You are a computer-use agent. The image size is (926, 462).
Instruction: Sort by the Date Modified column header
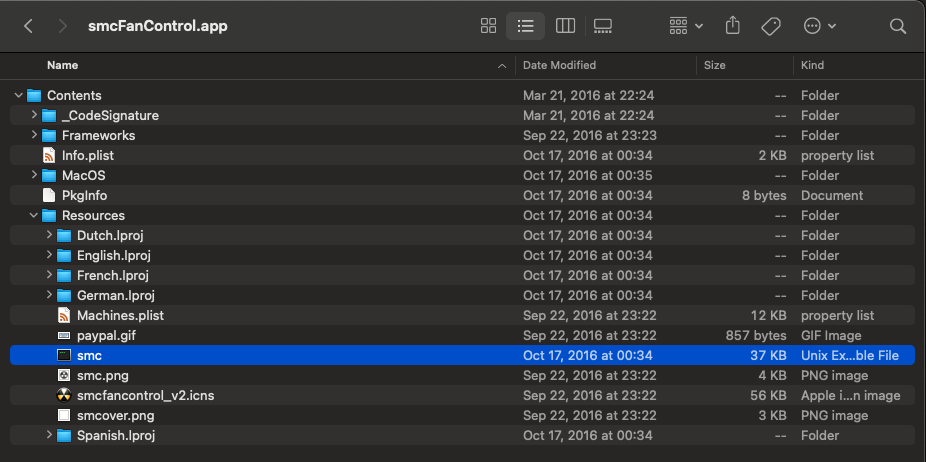point(559,65)
